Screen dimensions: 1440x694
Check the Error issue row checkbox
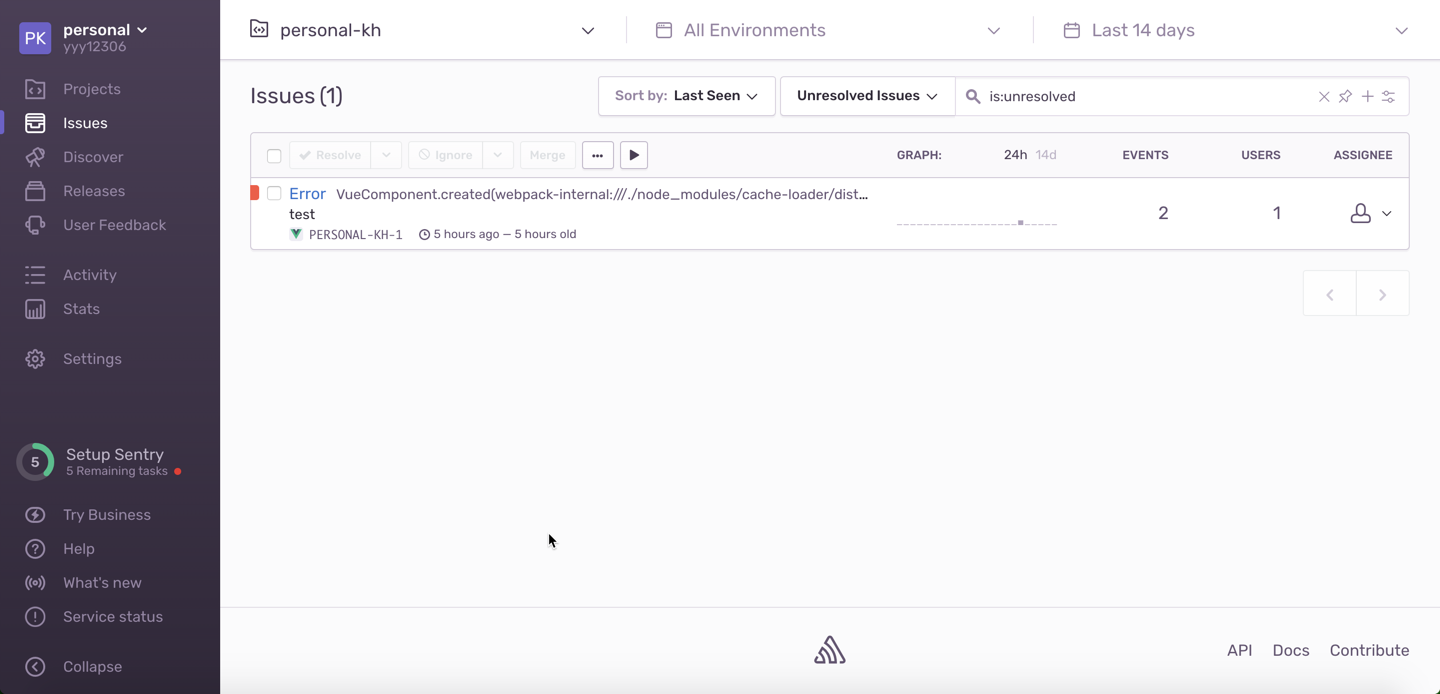click(x=274, y=194)
